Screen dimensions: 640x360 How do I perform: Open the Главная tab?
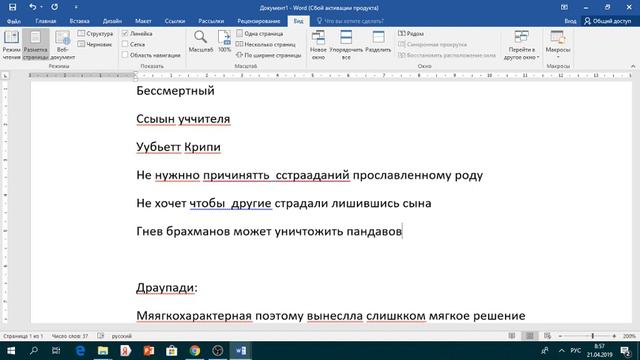[x=46, y=21]
